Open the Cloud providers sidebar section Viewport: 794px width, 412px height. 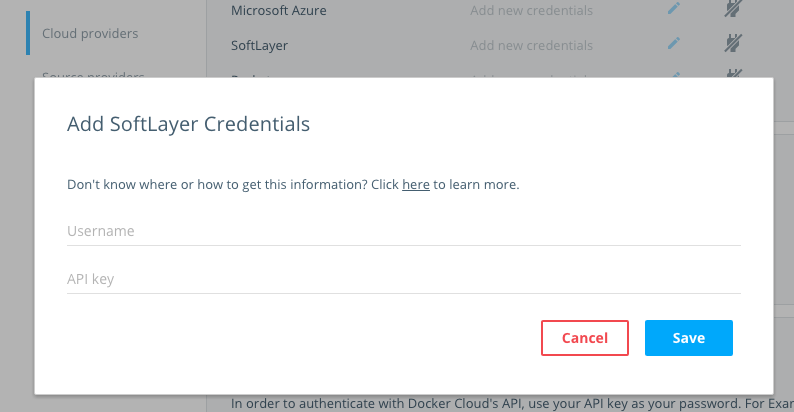tap(90, 34)
